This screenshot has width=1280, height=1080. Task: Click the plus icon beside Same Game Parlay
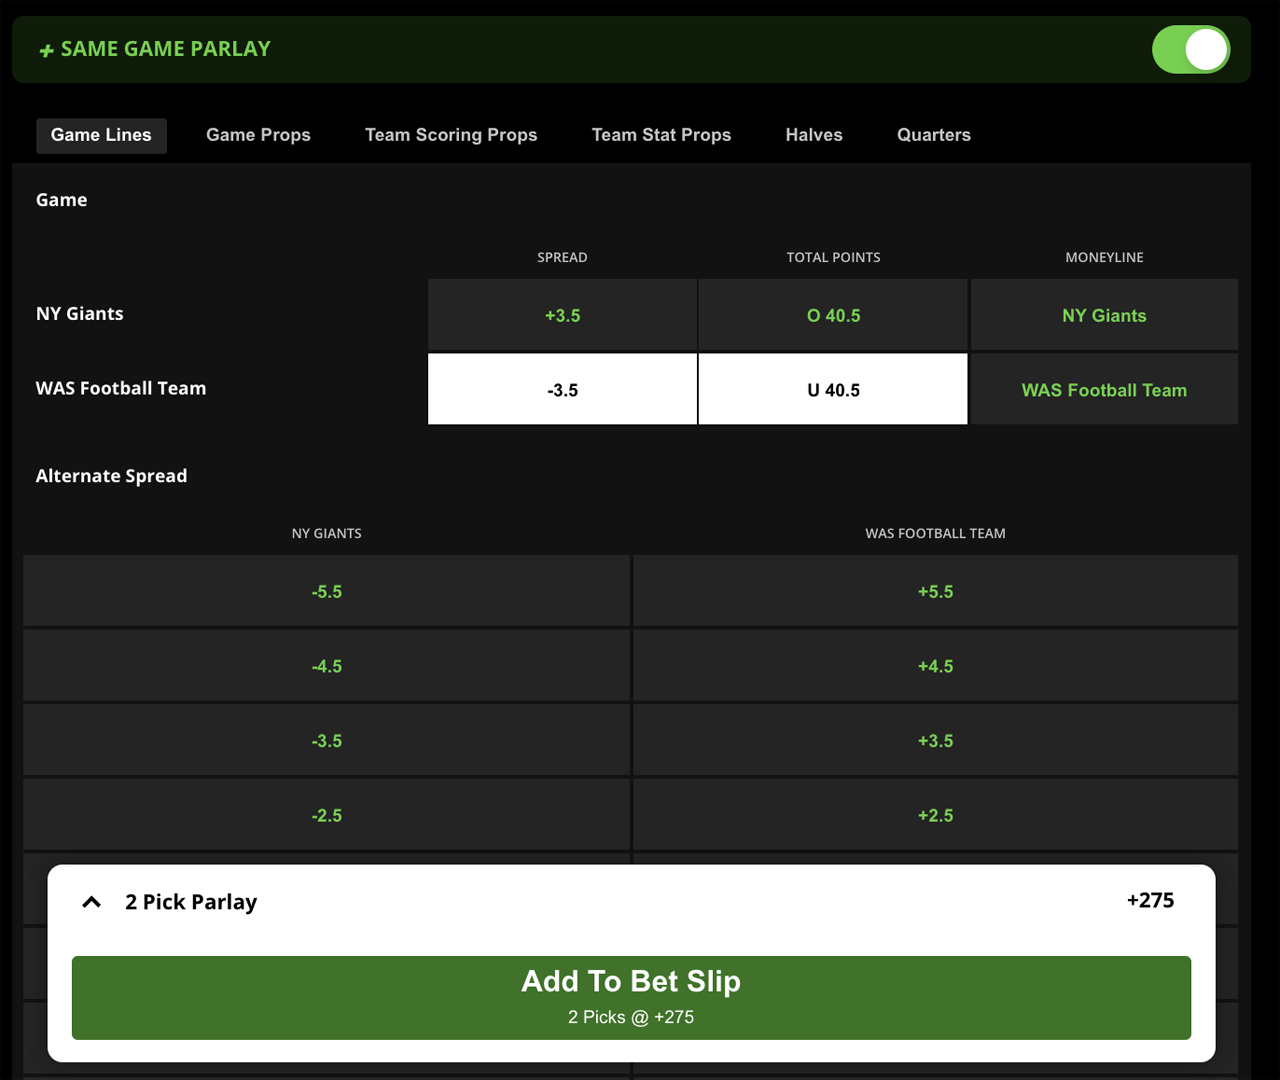(x=46, y=50)
